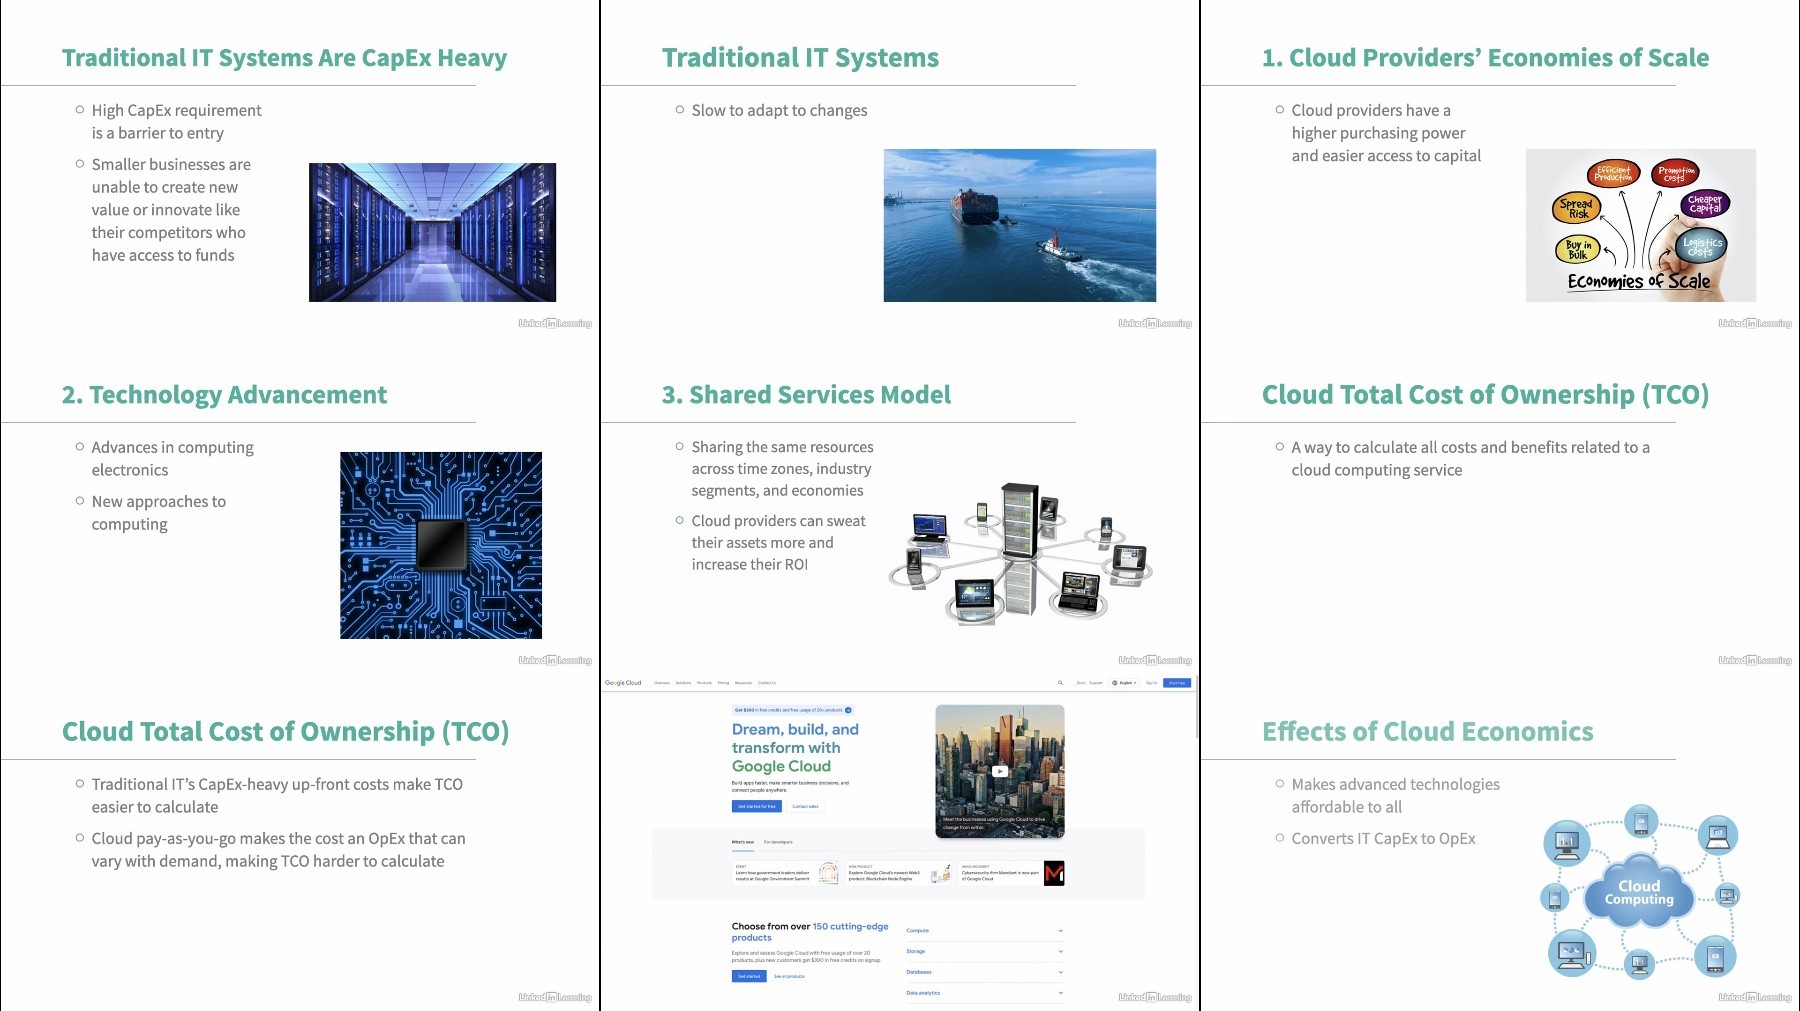This screenshot has width=1800, height=1011.
Task: Click the Start free button in header
Action: 1177,683
